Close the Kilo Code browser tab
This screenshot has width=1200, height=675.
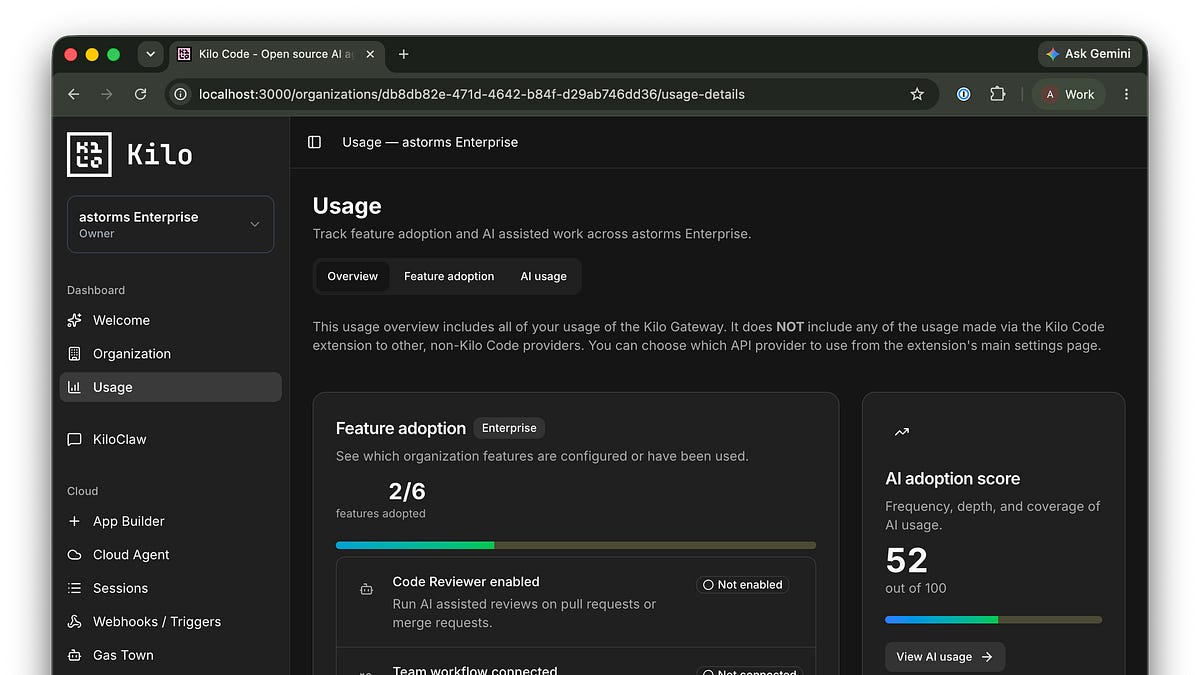[x=370, y=54]
